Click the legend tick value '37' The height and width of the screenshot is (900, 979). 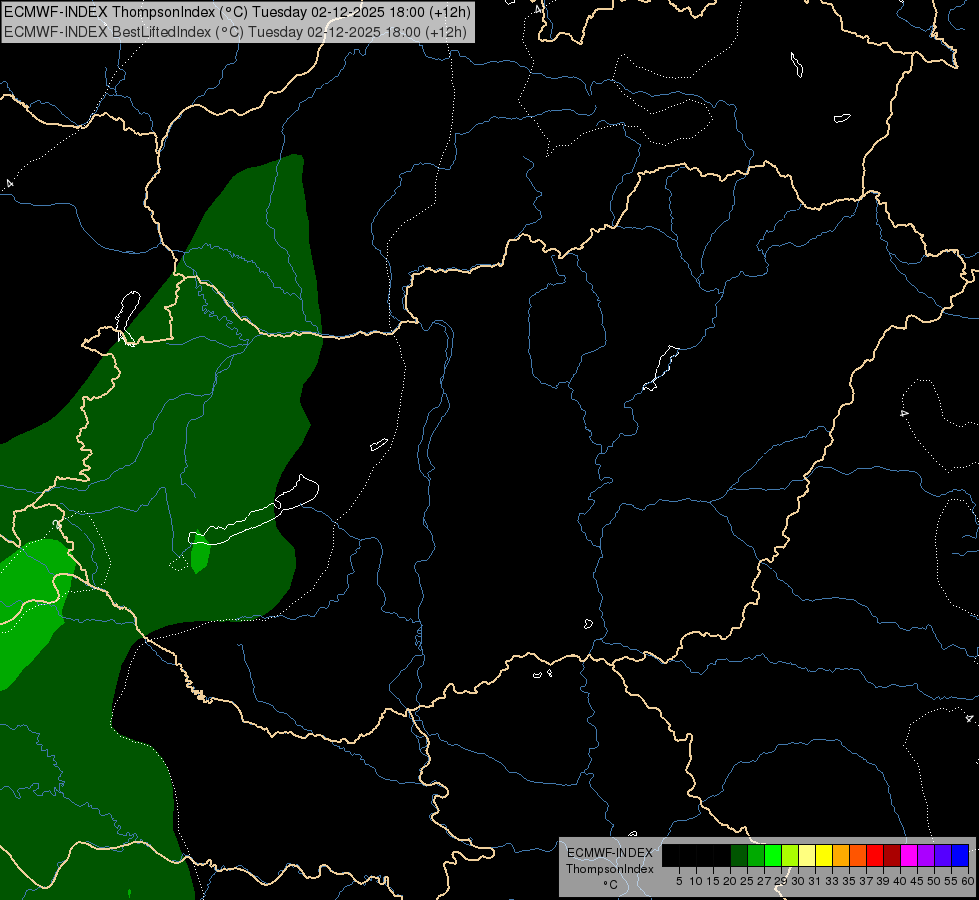click(x=867, y=881)
